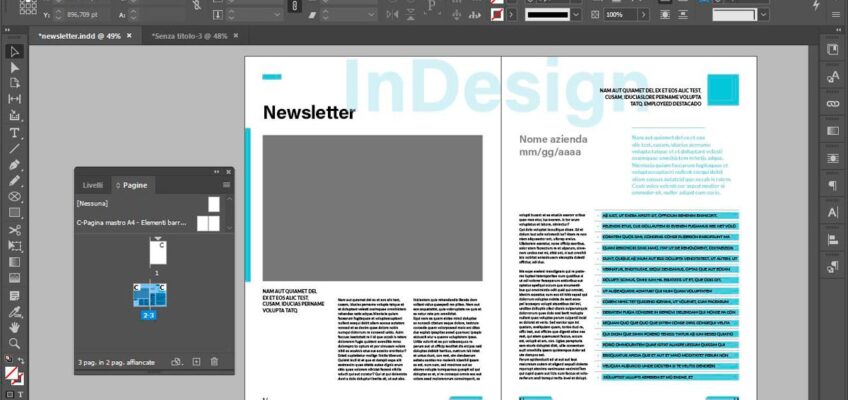The image size is (848, 400).
Task: Close the newsletter.indd tab
Action: pos(129,36)
